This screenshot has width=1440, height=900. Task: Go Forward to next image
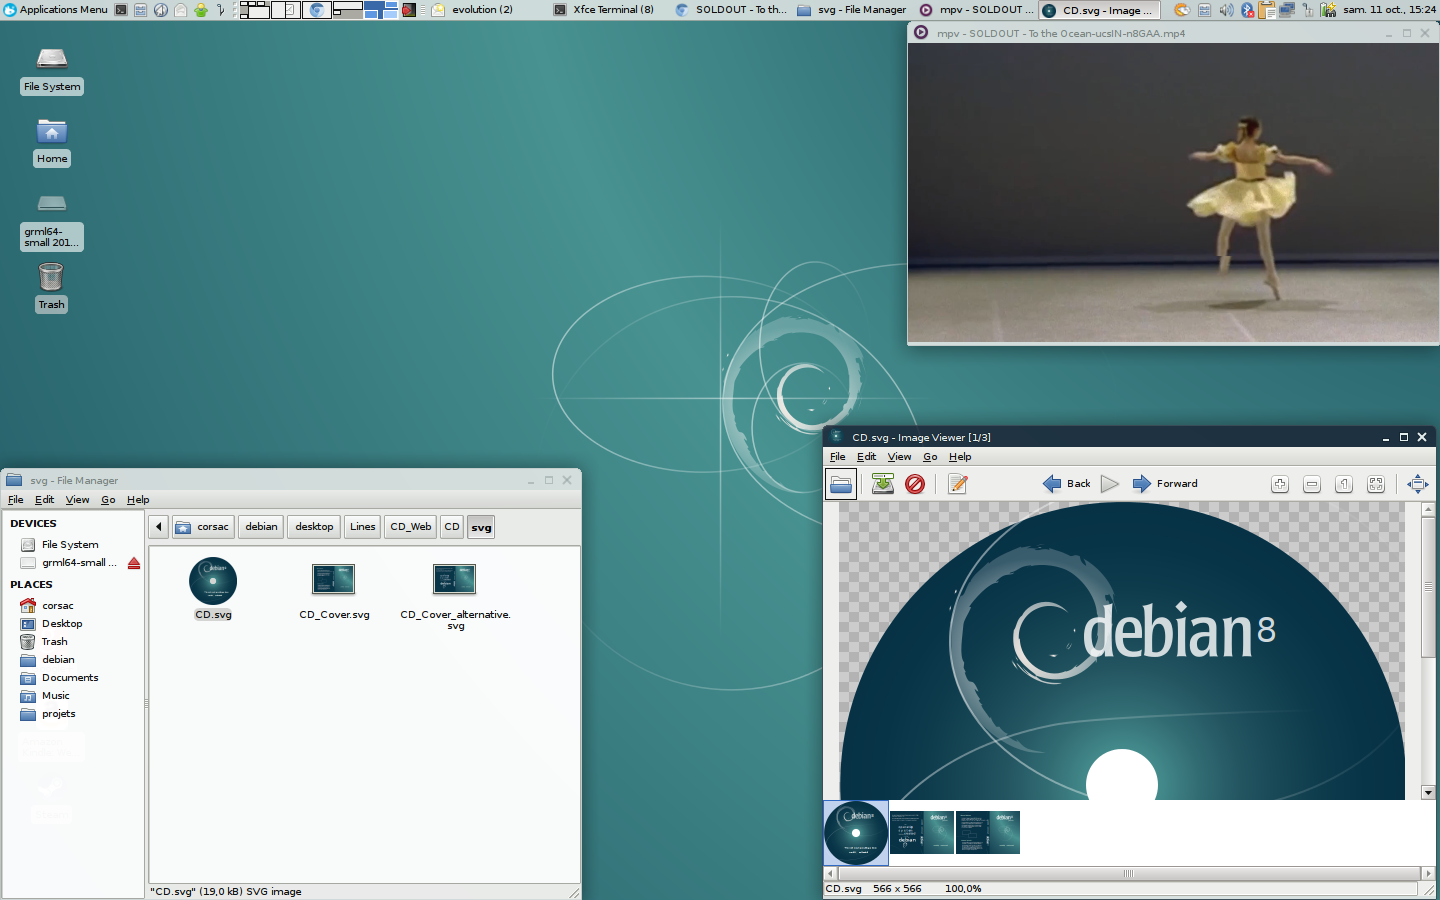pyautogui.click(x=1165, y=484)
